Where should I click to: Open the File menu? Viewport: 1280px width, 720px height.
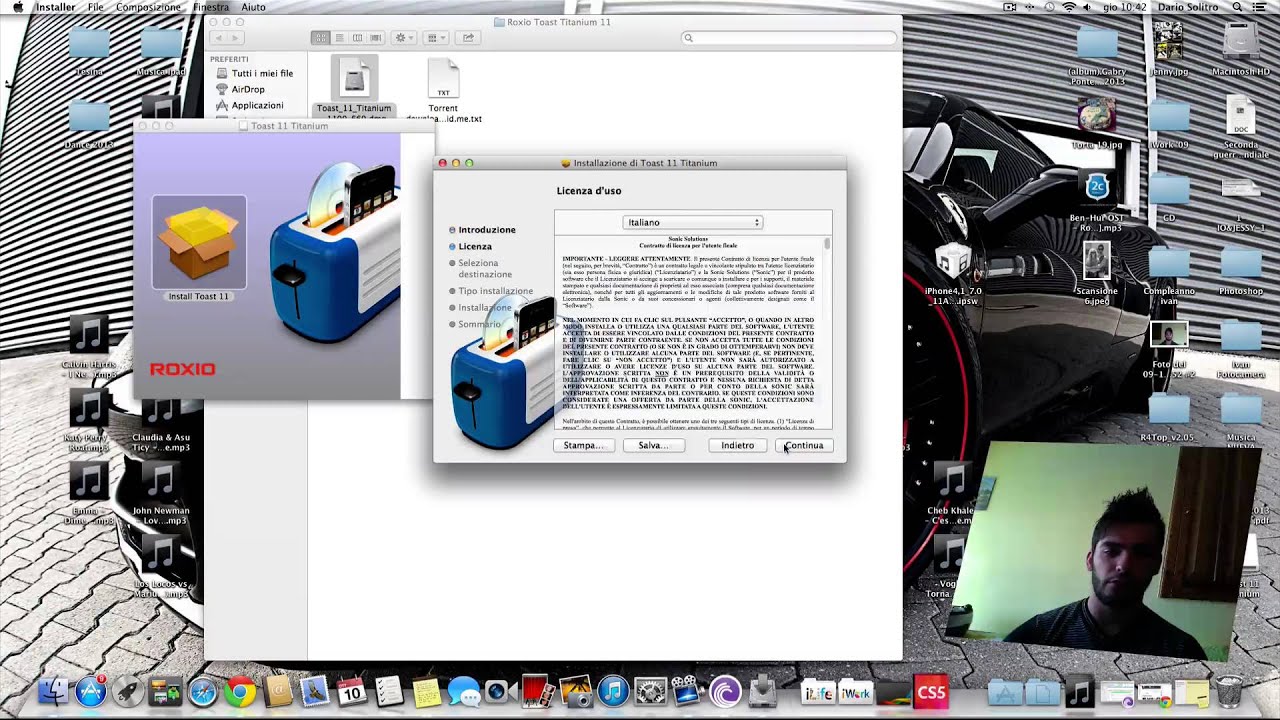[x=96, y=7]
